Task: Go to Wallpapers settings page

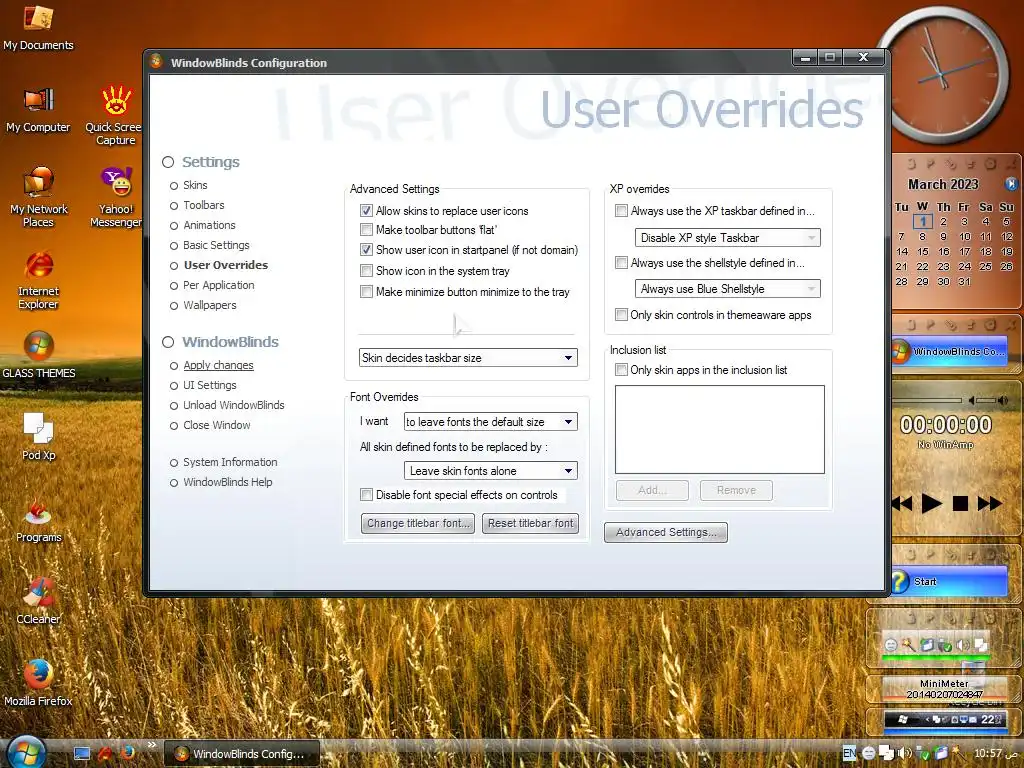Action: (x=209, y=305)
